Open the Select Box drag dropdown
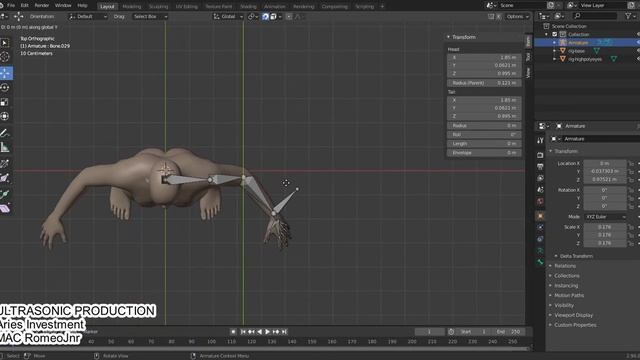 click(150, 17)
